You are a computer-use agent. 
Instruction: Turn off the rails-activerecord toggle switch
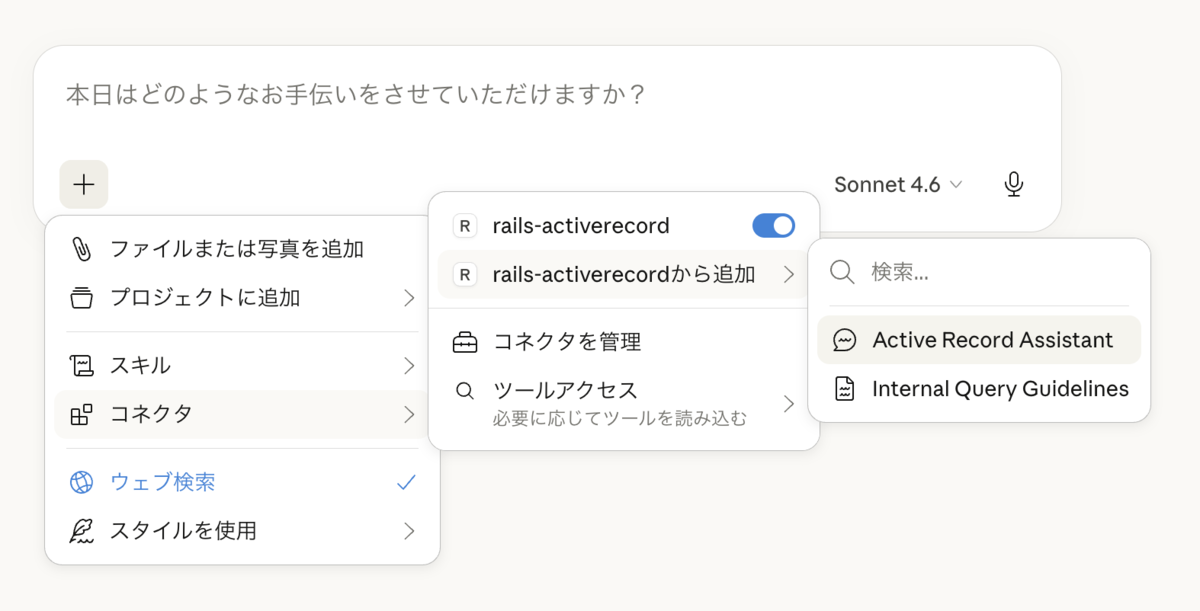pos(773,226)
